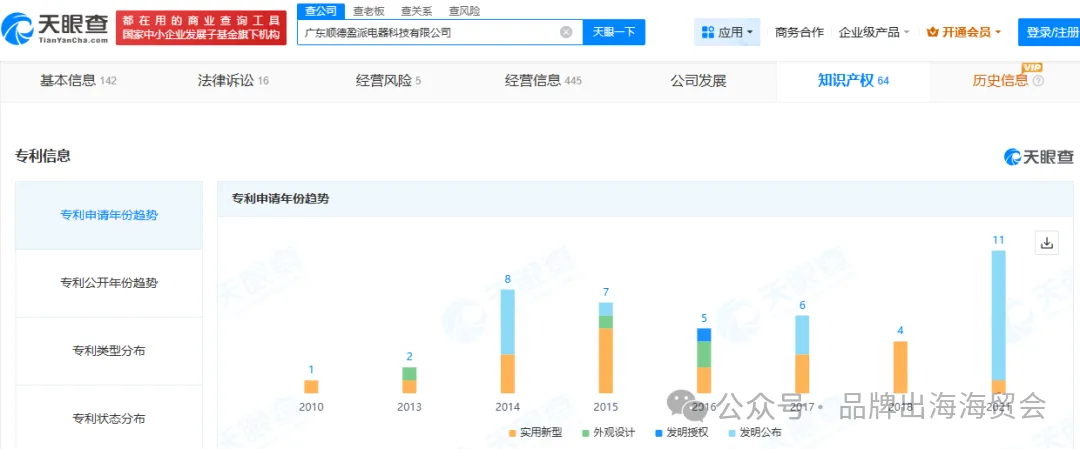Open the 经营信息 tab
This screenshot has height=449, width=1080.
[x=543, y=81]
